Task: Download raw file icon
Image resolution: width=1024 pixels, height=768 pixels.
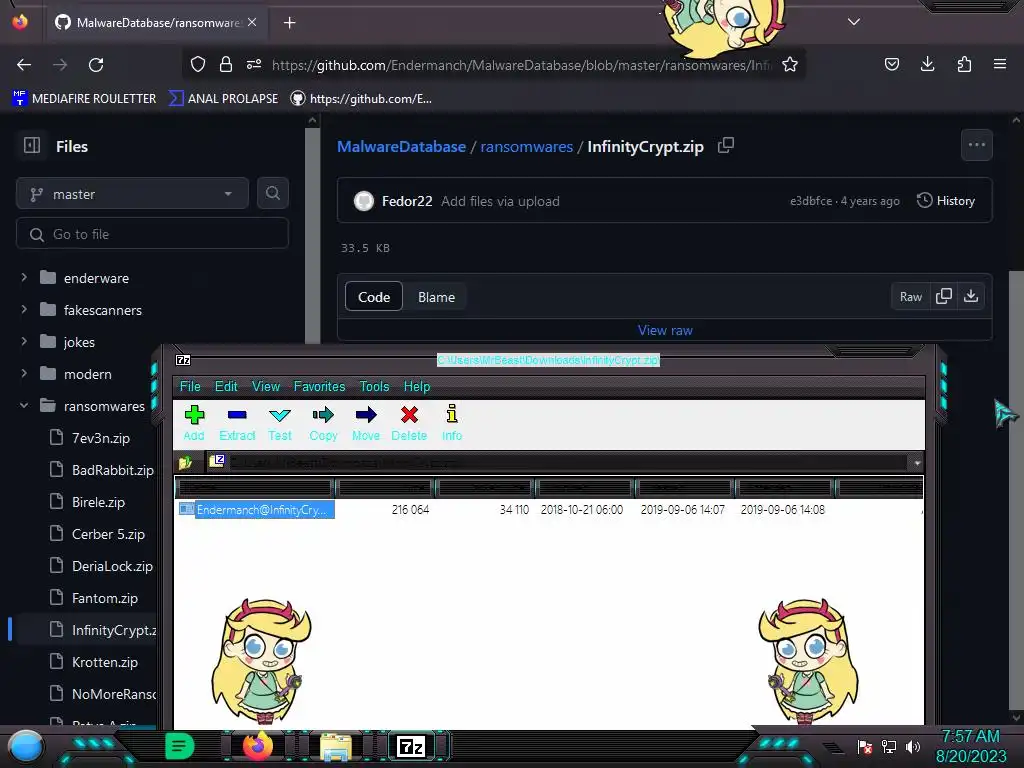Action: (971, 296)
